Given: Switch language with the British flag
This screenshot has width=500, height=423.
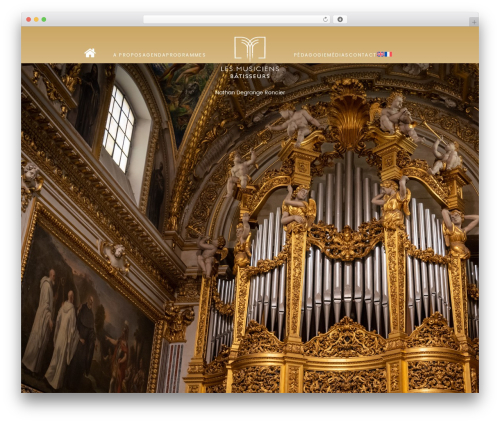Looking at the screenshot, I should 381,54.
